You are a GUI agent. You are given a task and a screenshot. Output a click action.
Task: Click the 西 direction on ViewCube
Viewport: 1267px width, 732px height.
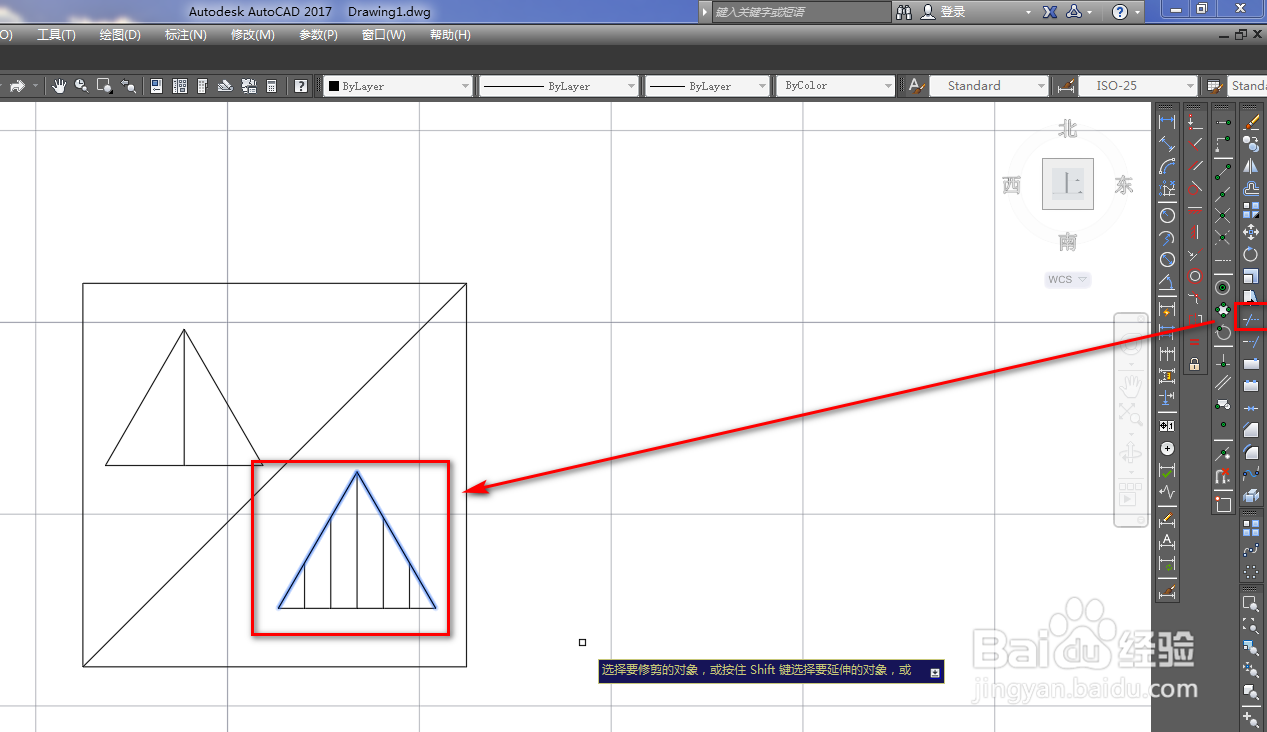click(1012, 185)
